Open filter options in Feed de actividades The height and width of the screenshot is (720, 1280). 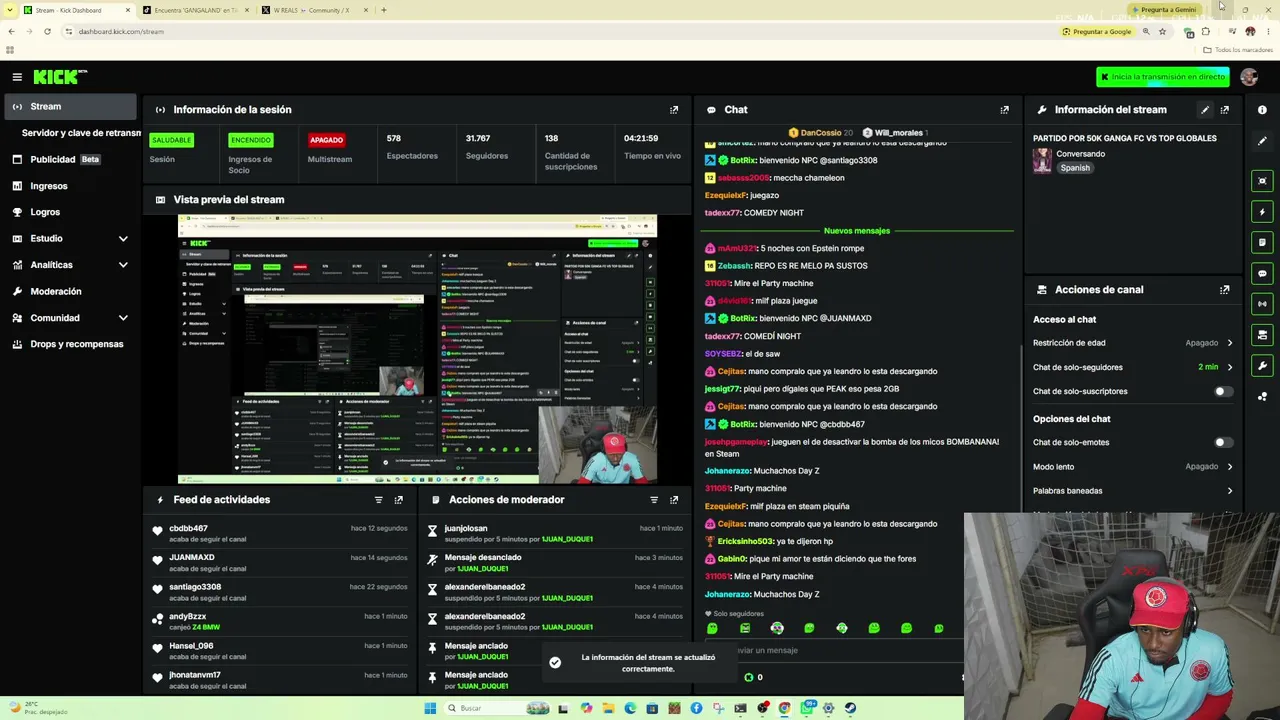[x=378, y=500]
